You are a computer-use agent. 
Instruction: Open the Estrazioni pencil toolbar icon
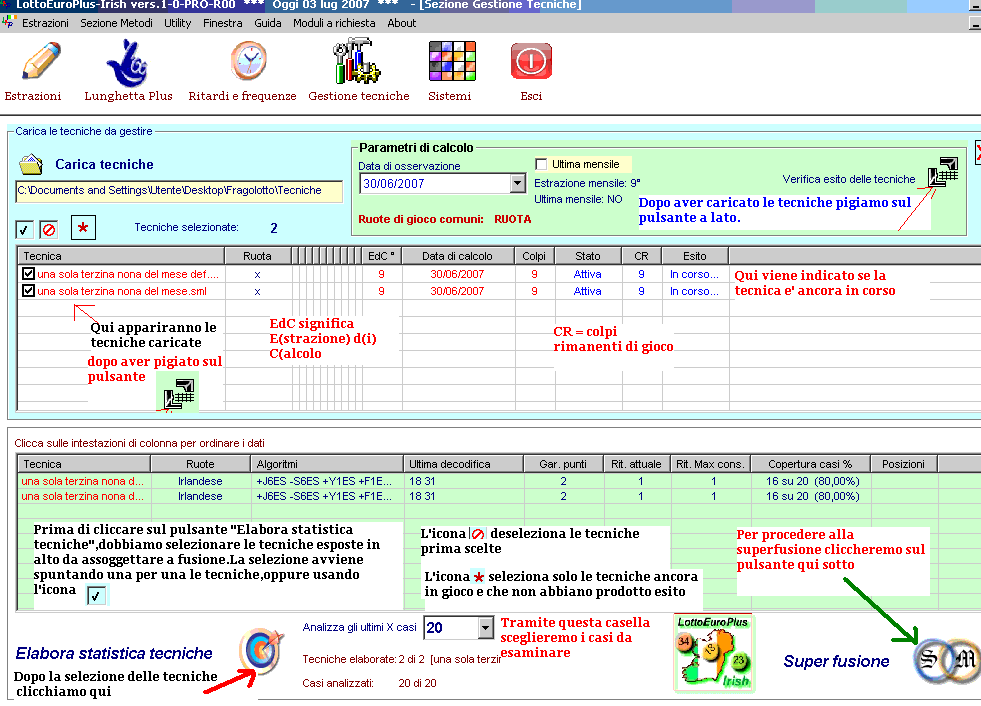click(x=41, y=61)
